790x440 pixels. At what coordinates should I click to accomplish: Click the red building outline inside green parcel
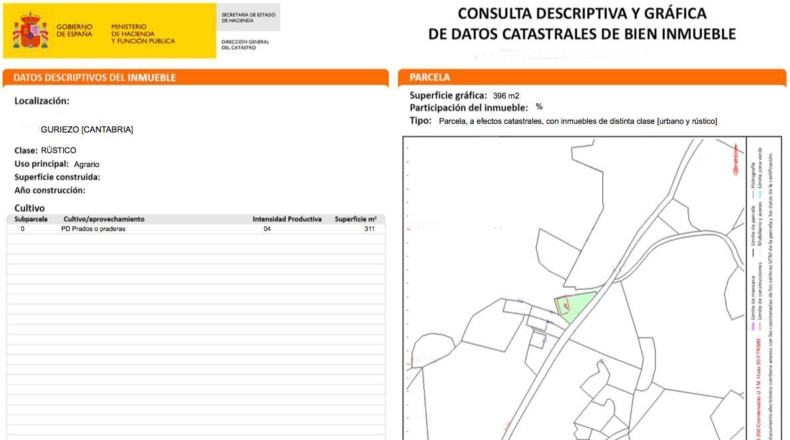[563, 305]
